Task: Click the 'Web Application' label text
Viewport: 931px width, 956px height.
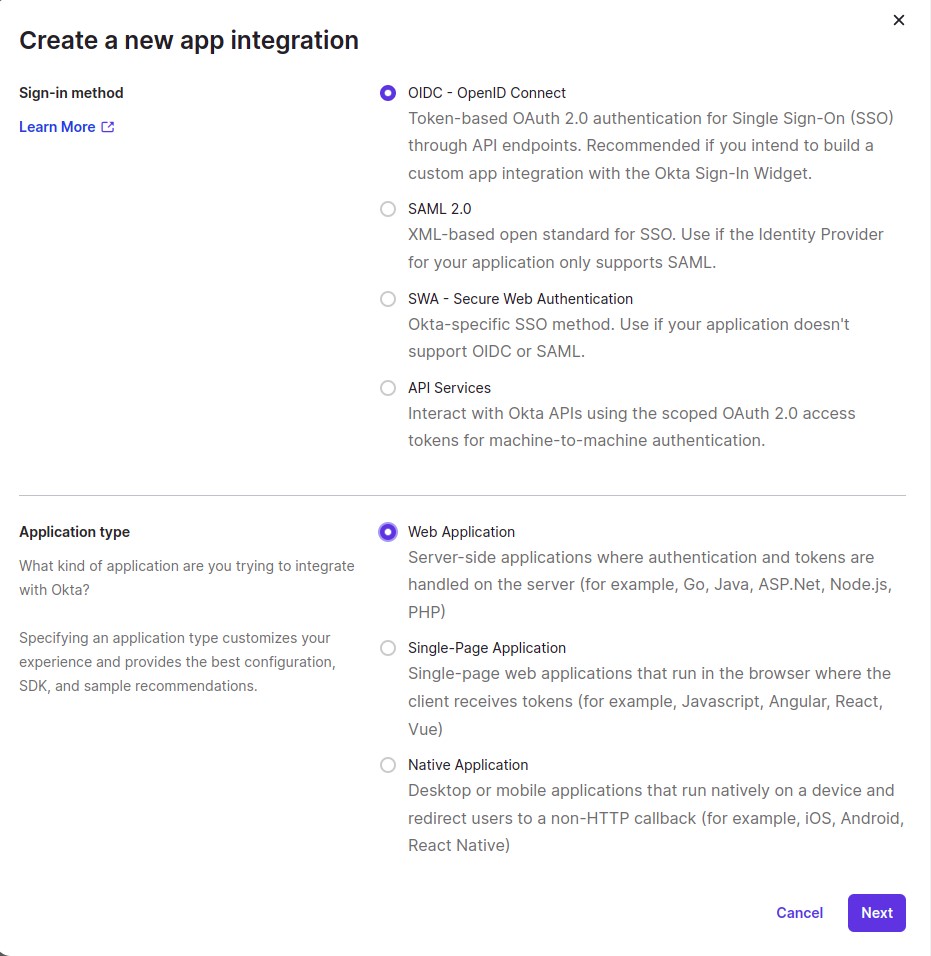Action: pos(462,532)
